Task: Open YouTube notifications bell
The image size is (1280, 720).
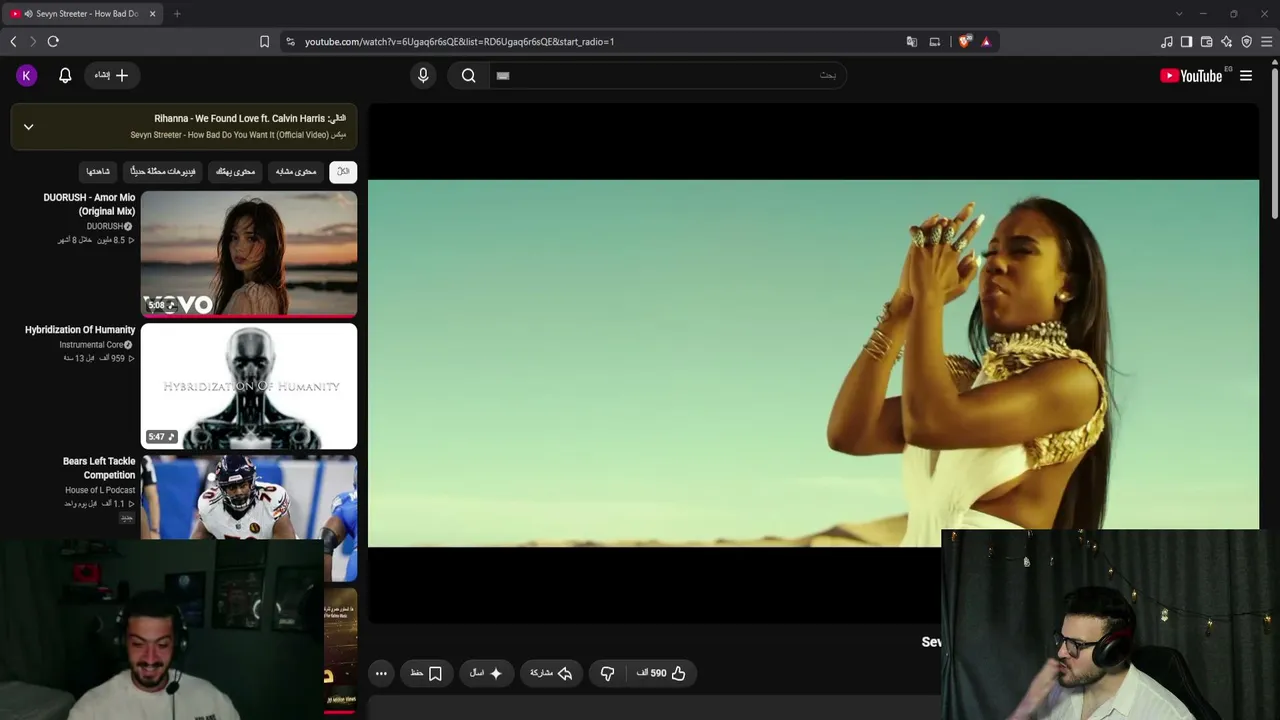Action: tap(65, 75)
